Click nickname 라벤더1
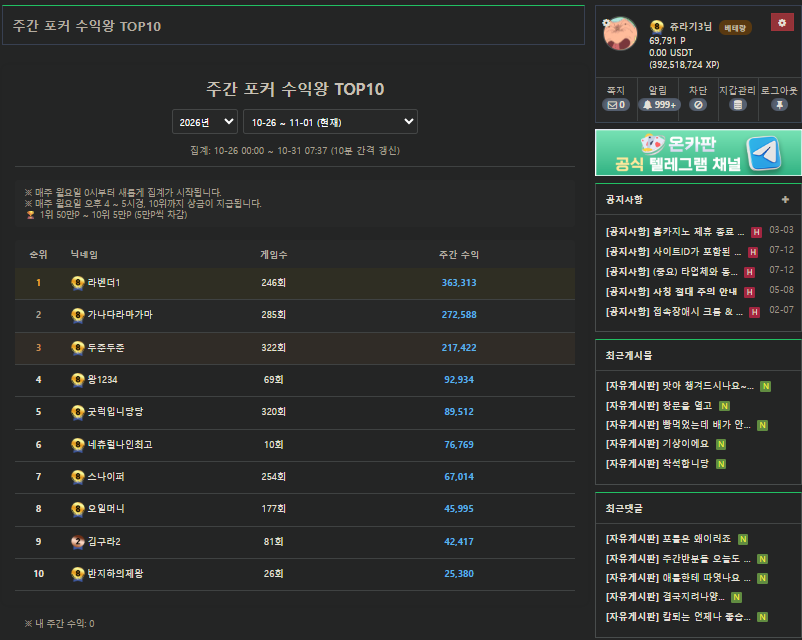Viewport: 802px width, 640px height. (x=104, y=282)
